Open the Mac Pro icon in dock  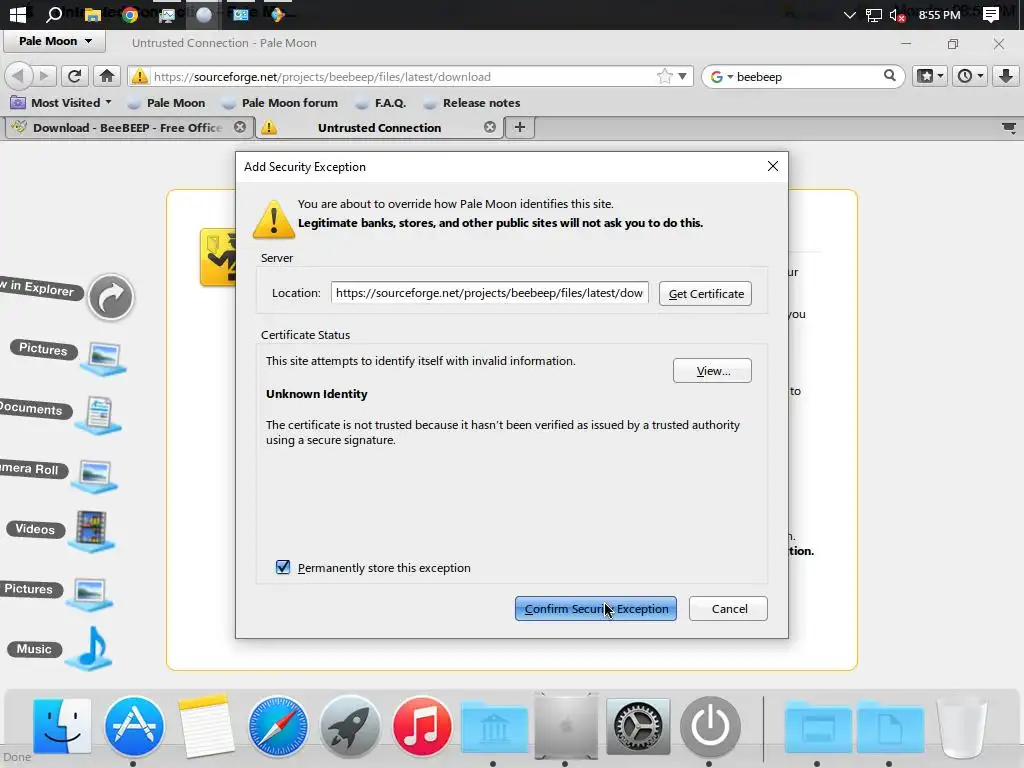(x=566, y=726)
